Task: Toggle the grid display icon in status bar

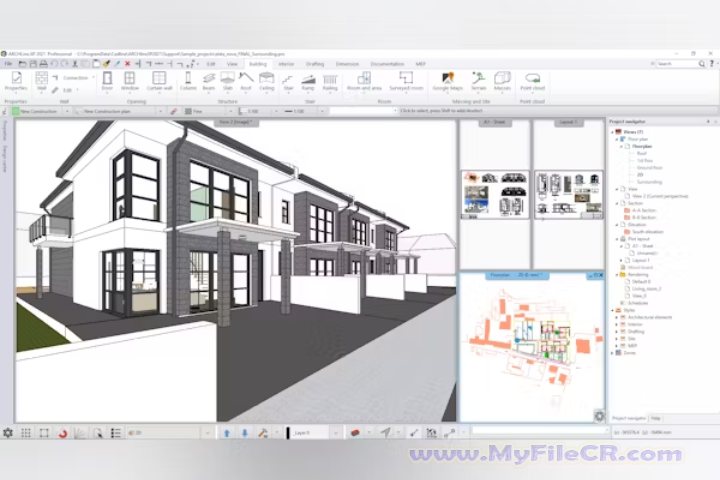Action: (x=26, y=433)
